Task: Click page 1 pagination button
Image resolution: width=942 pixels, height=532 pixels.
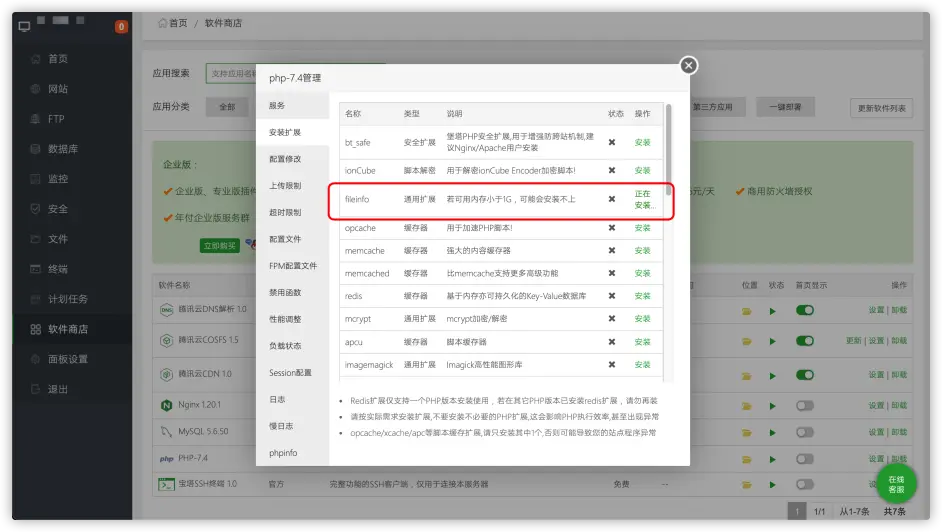Action: [797, 512]
